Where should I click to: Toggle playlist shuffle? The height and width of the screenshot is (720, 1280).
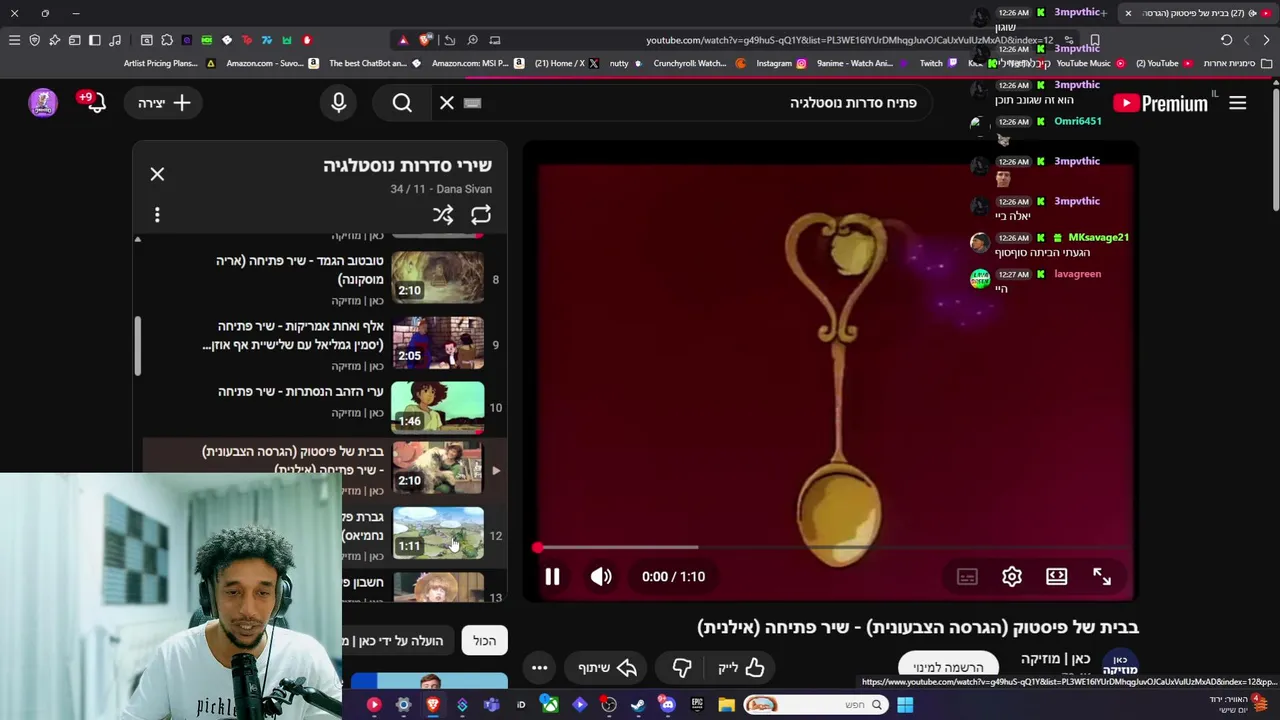tap(443, 215)
